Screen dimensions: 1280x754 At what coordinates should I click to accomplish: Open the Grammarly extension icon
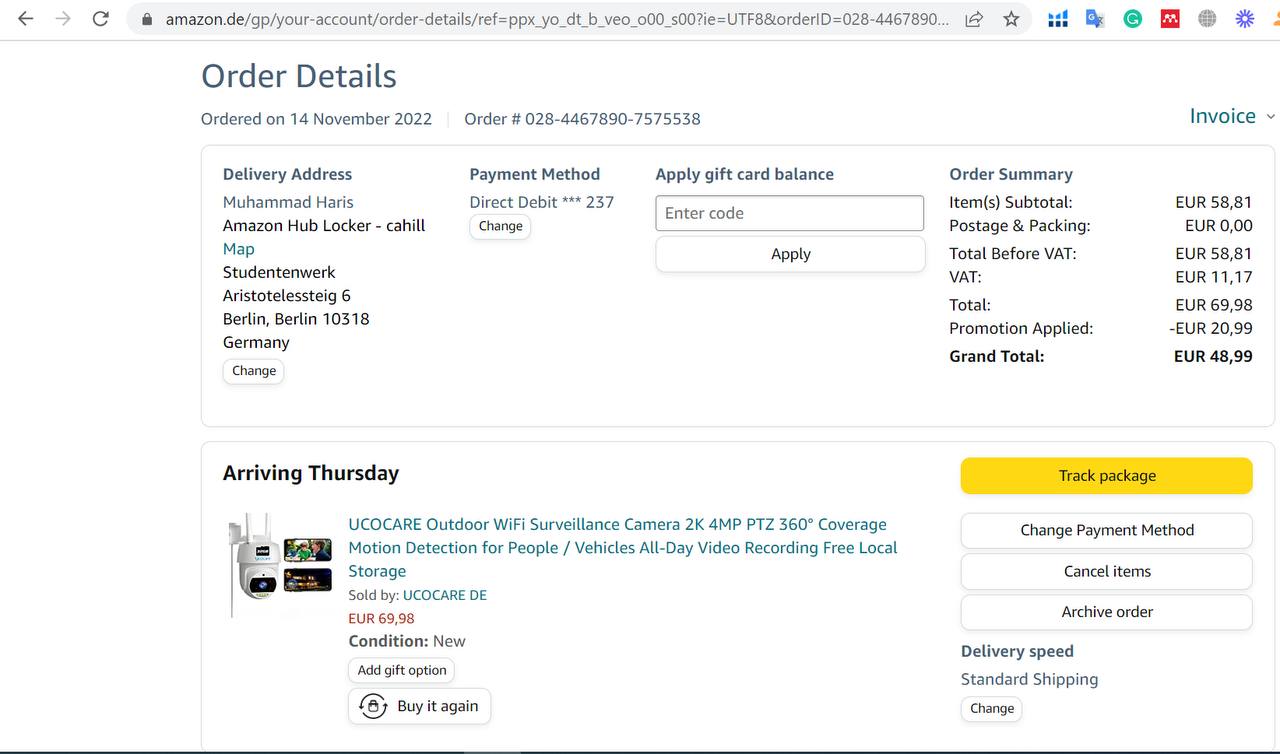[1132, 19]
